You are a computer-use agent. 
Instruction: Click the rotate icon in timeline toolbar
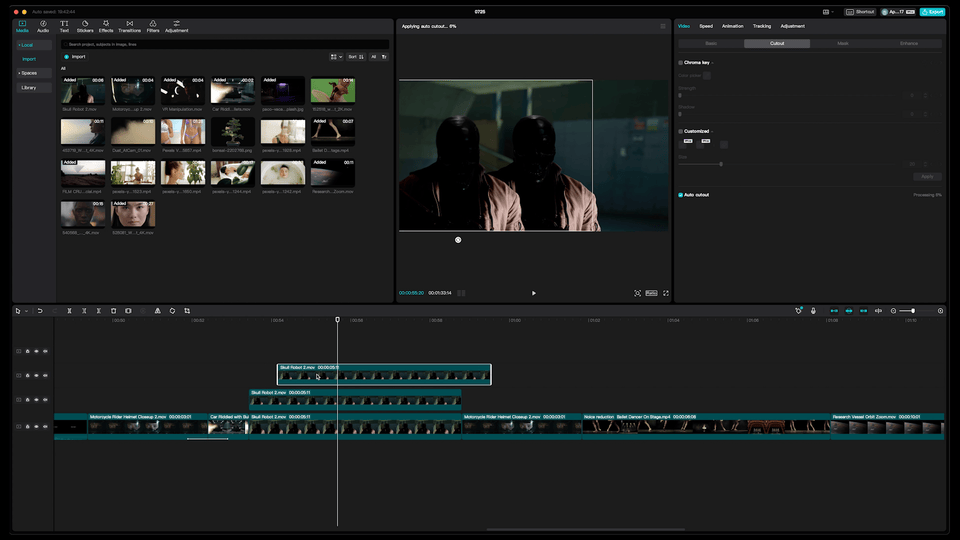[172, 311]
